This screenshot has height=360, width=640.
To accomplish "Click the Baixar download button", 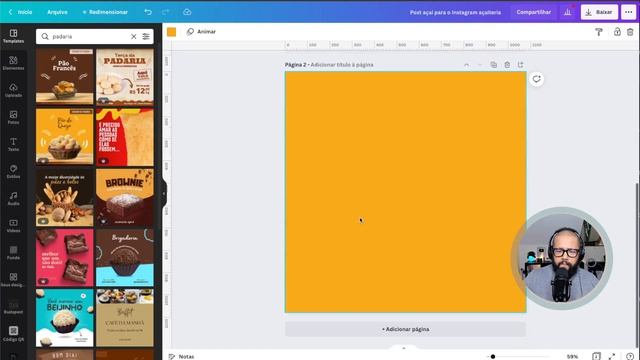I will (x=599, y=12).
